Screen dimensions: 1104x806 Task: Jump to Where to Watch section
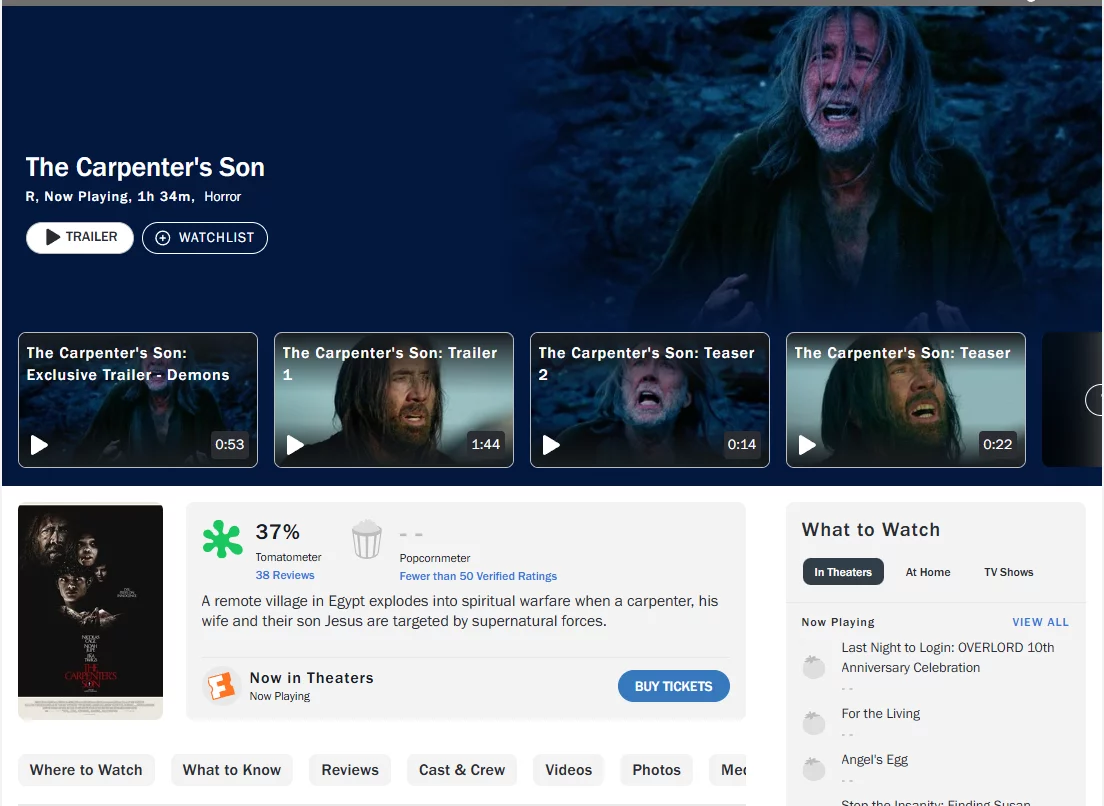[x=86, y=770]
